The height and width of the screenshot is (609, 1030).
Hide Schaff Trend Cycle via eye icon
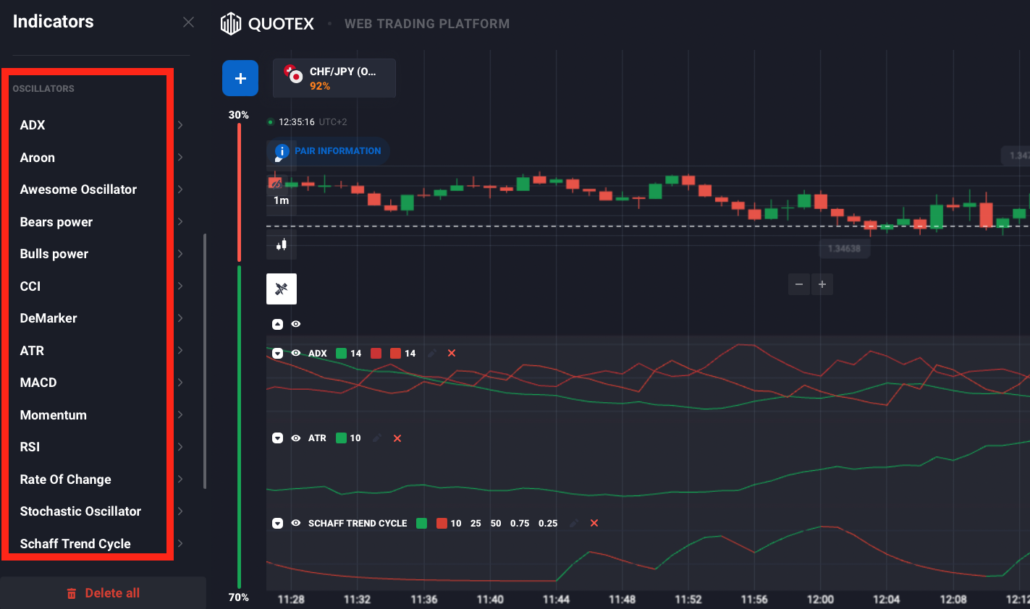[294, 523]
